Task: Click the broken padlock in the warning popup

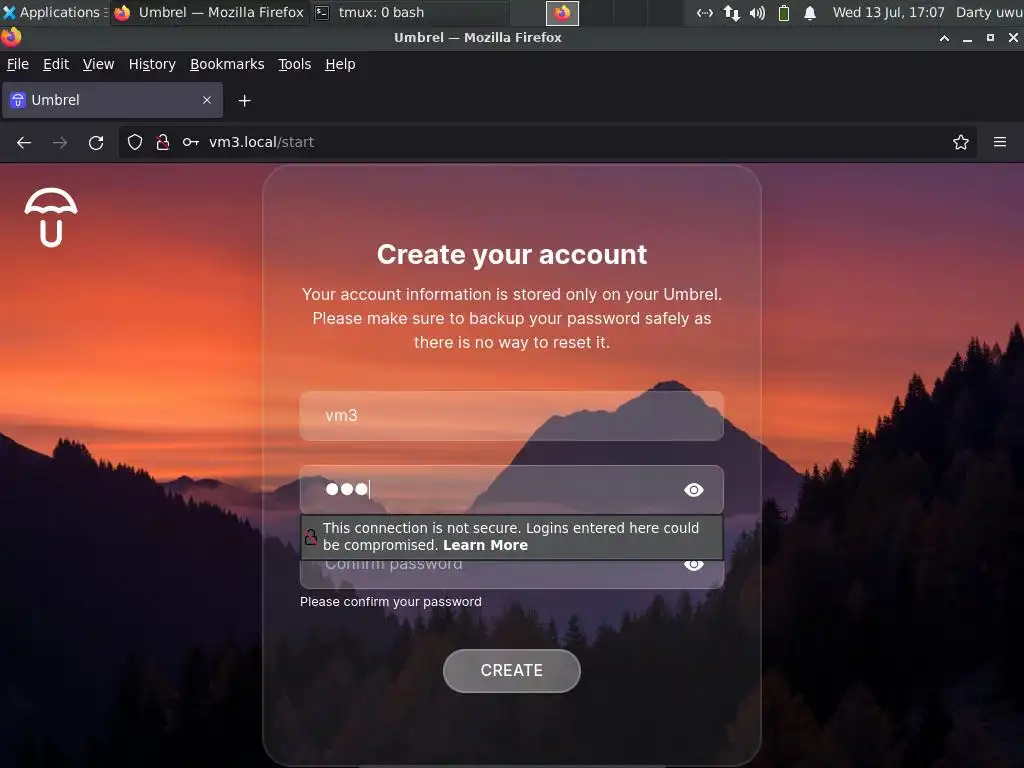Action: pyautogui.click(x=311, y=537)
